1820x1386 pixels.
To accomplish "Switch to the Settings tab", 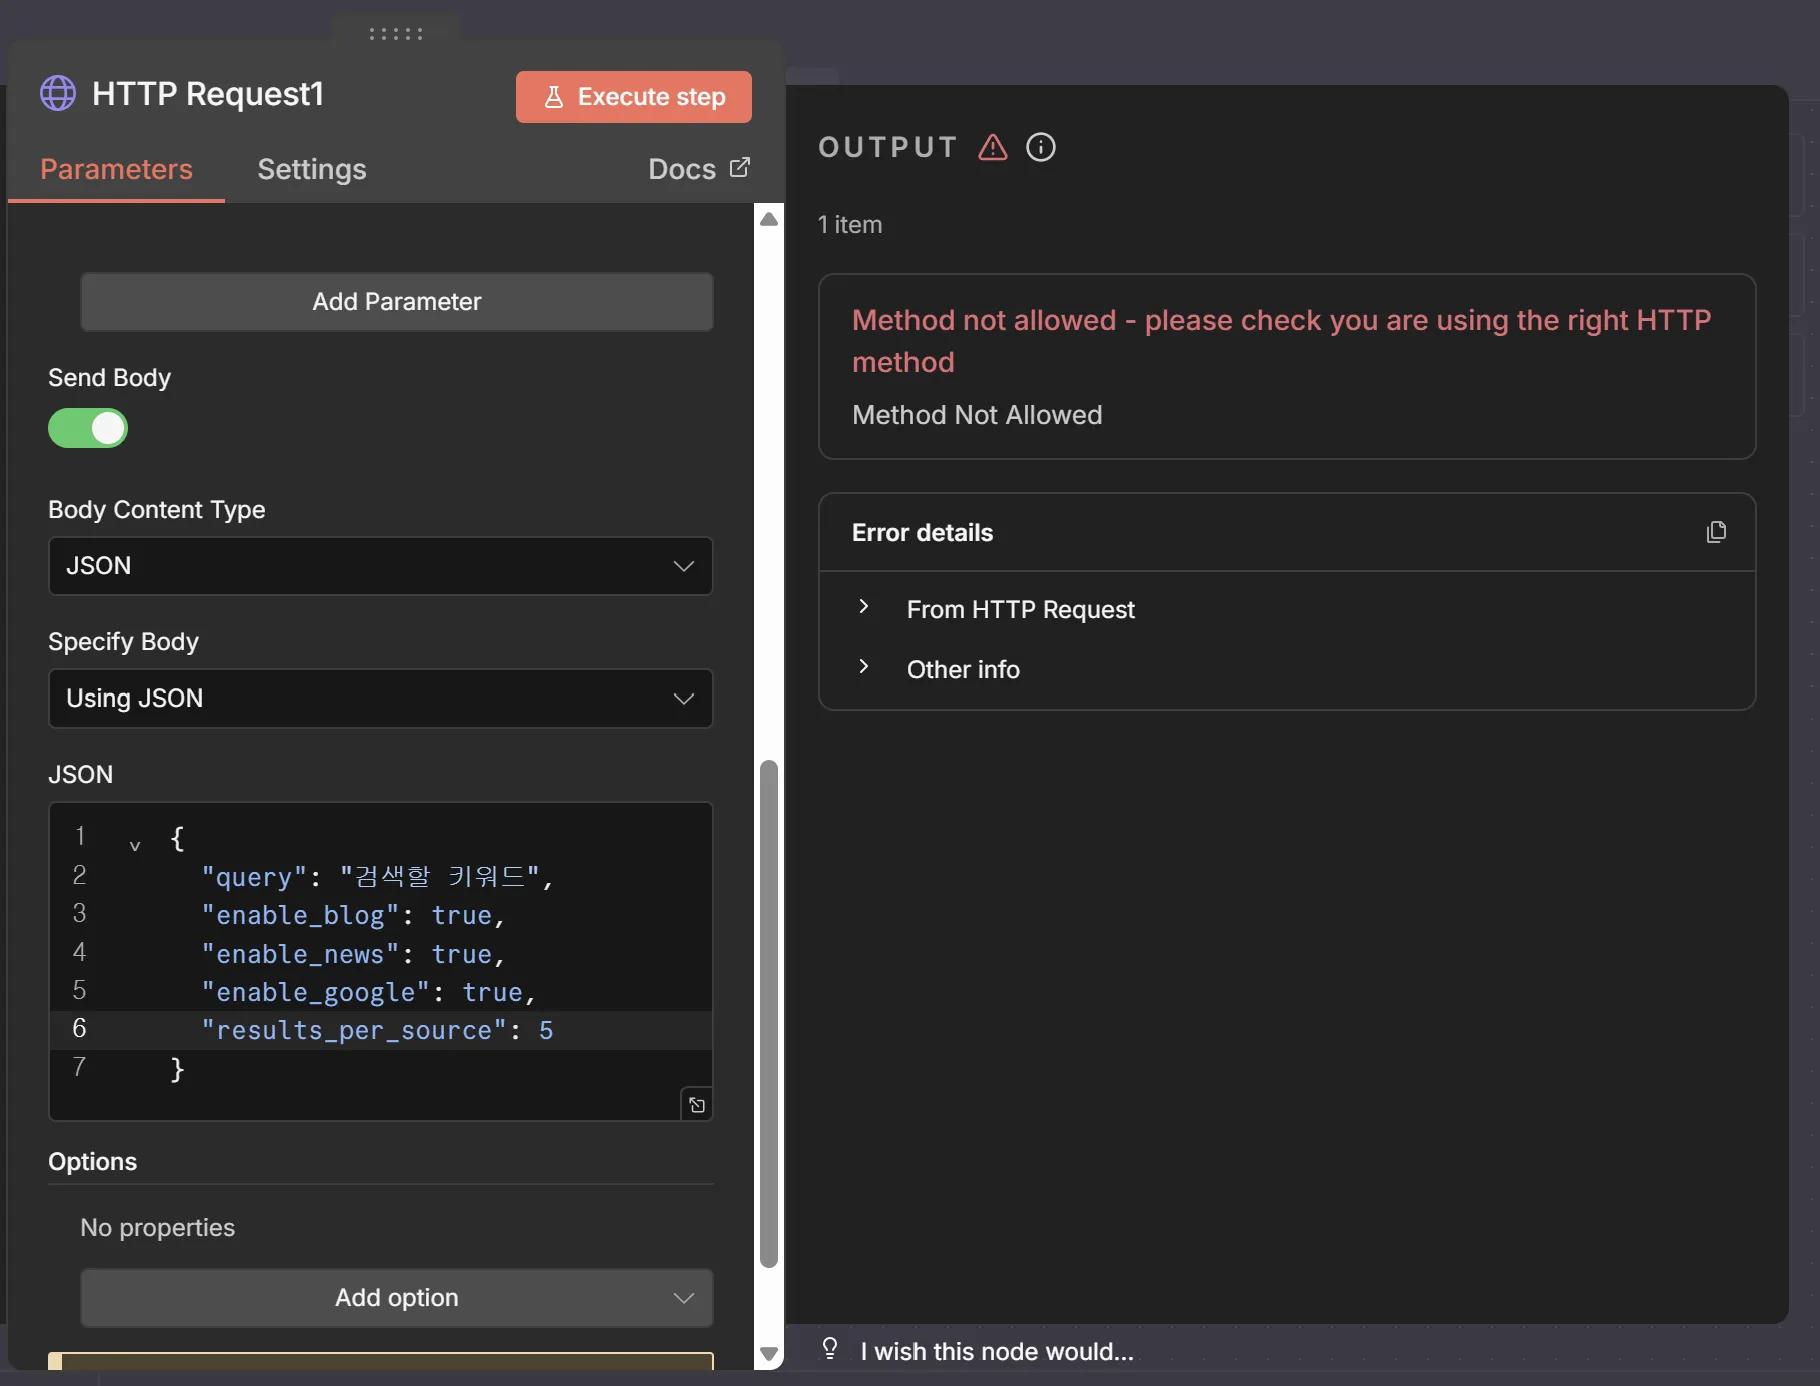I will pyautogui.click(x=312, y=170).
